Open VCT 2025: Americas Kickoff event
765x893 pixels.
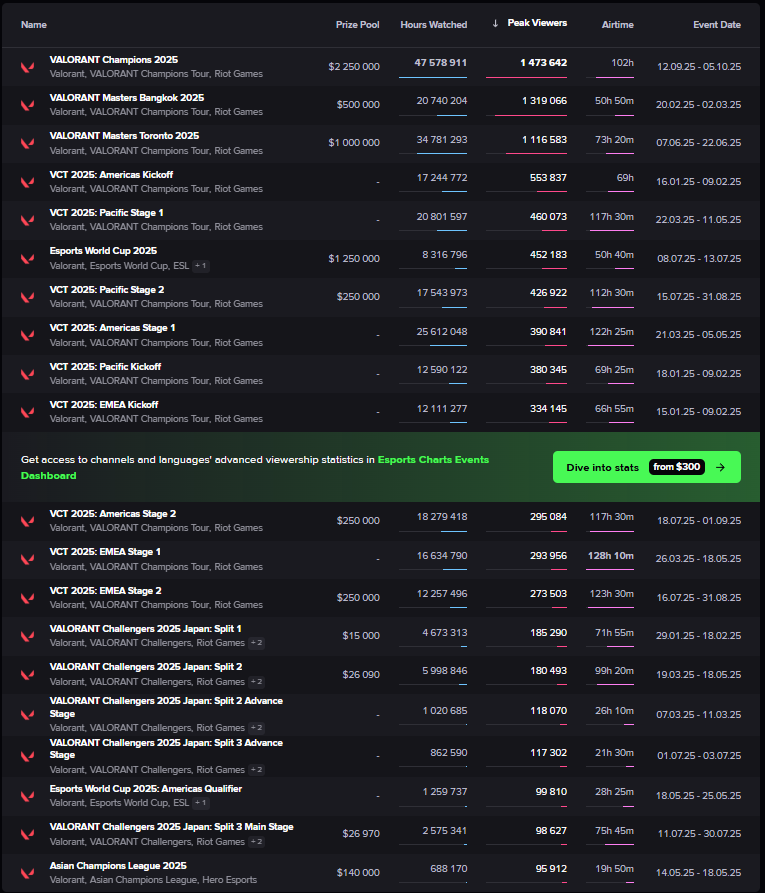pyautogui.click(x=111, y=175)
